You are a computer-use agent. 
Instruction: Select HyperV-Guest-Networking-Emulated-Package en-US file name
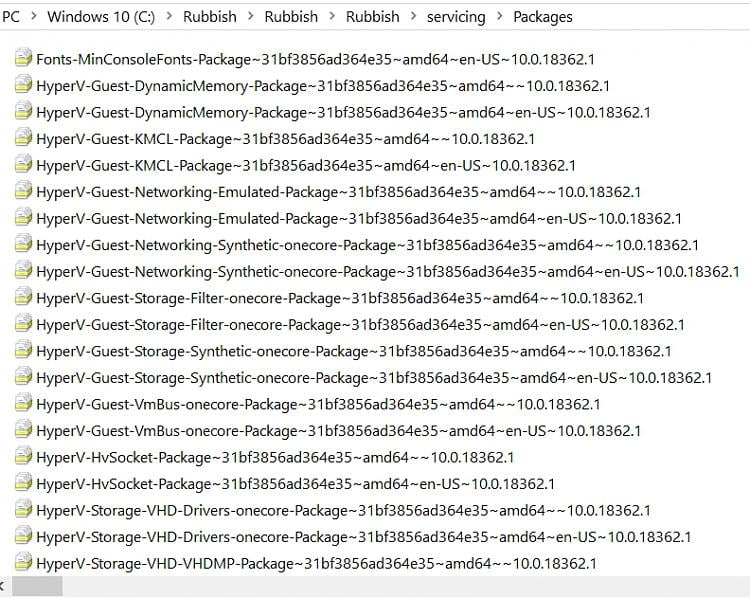point(359,219)
